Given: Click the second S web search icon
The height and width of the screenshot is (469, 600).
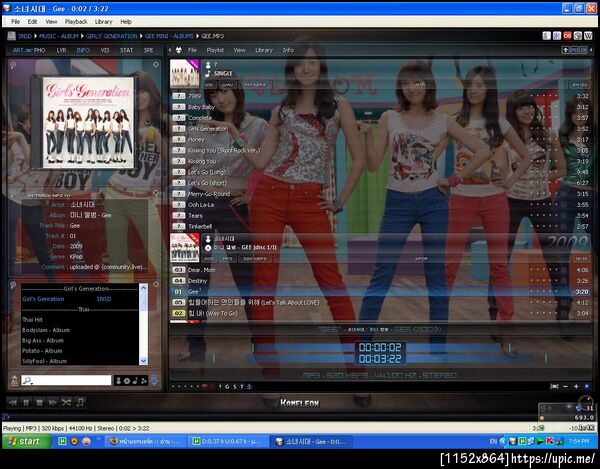Looking at the screenshot, I should pyautogui.click(x=557, y=36).
